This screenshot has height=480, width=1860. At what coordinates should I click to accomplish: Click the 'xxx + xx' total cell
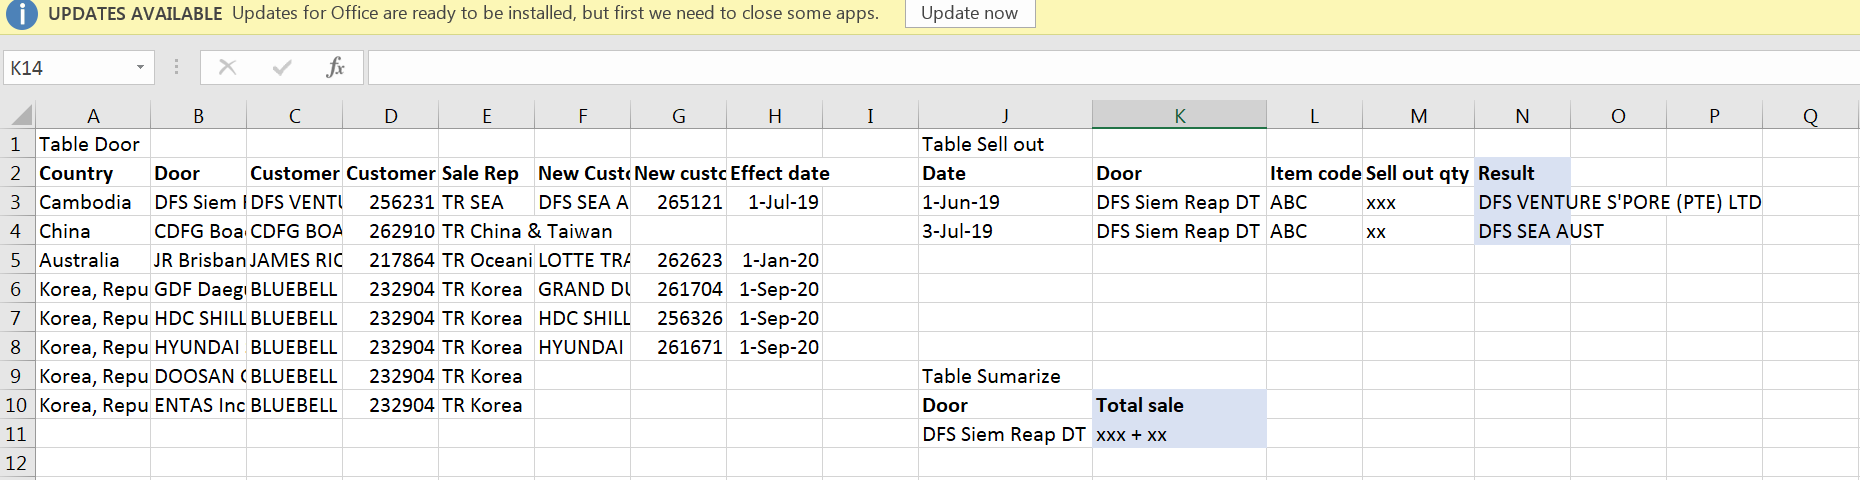tap(1179, 434)
